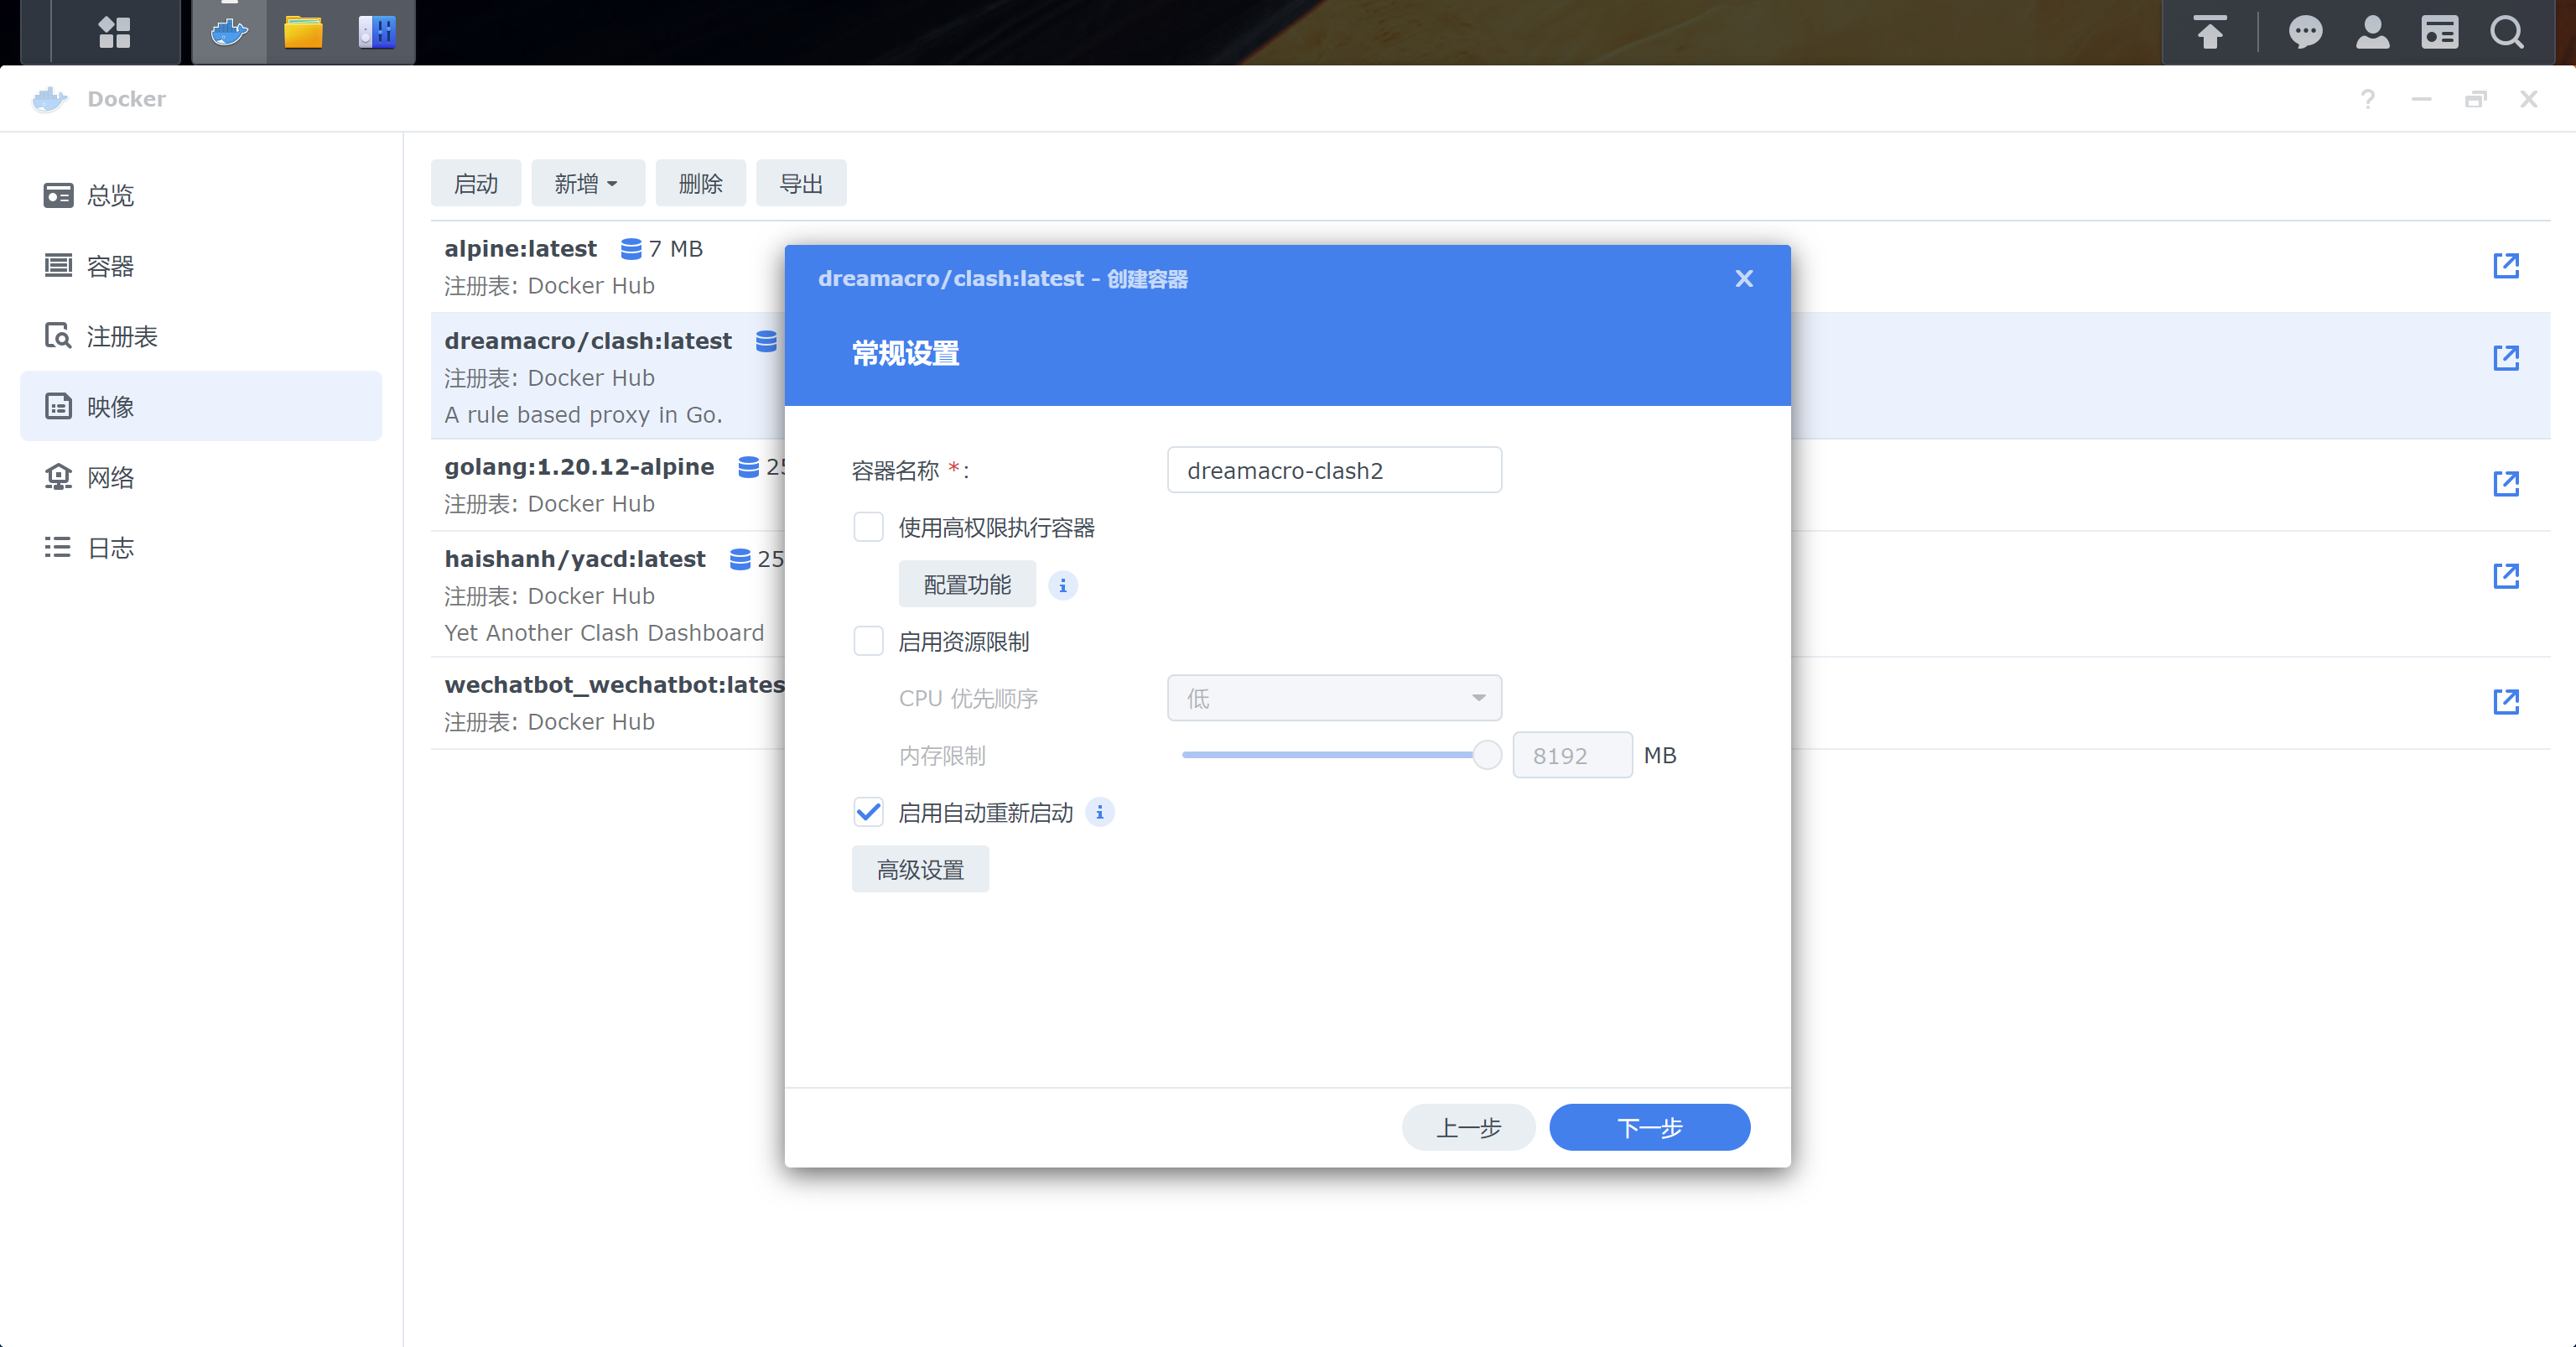Open the main menu grid icon
The width and height of the screenshot is (2576, 1347).
pyautogui.click(x=114, y=32)
